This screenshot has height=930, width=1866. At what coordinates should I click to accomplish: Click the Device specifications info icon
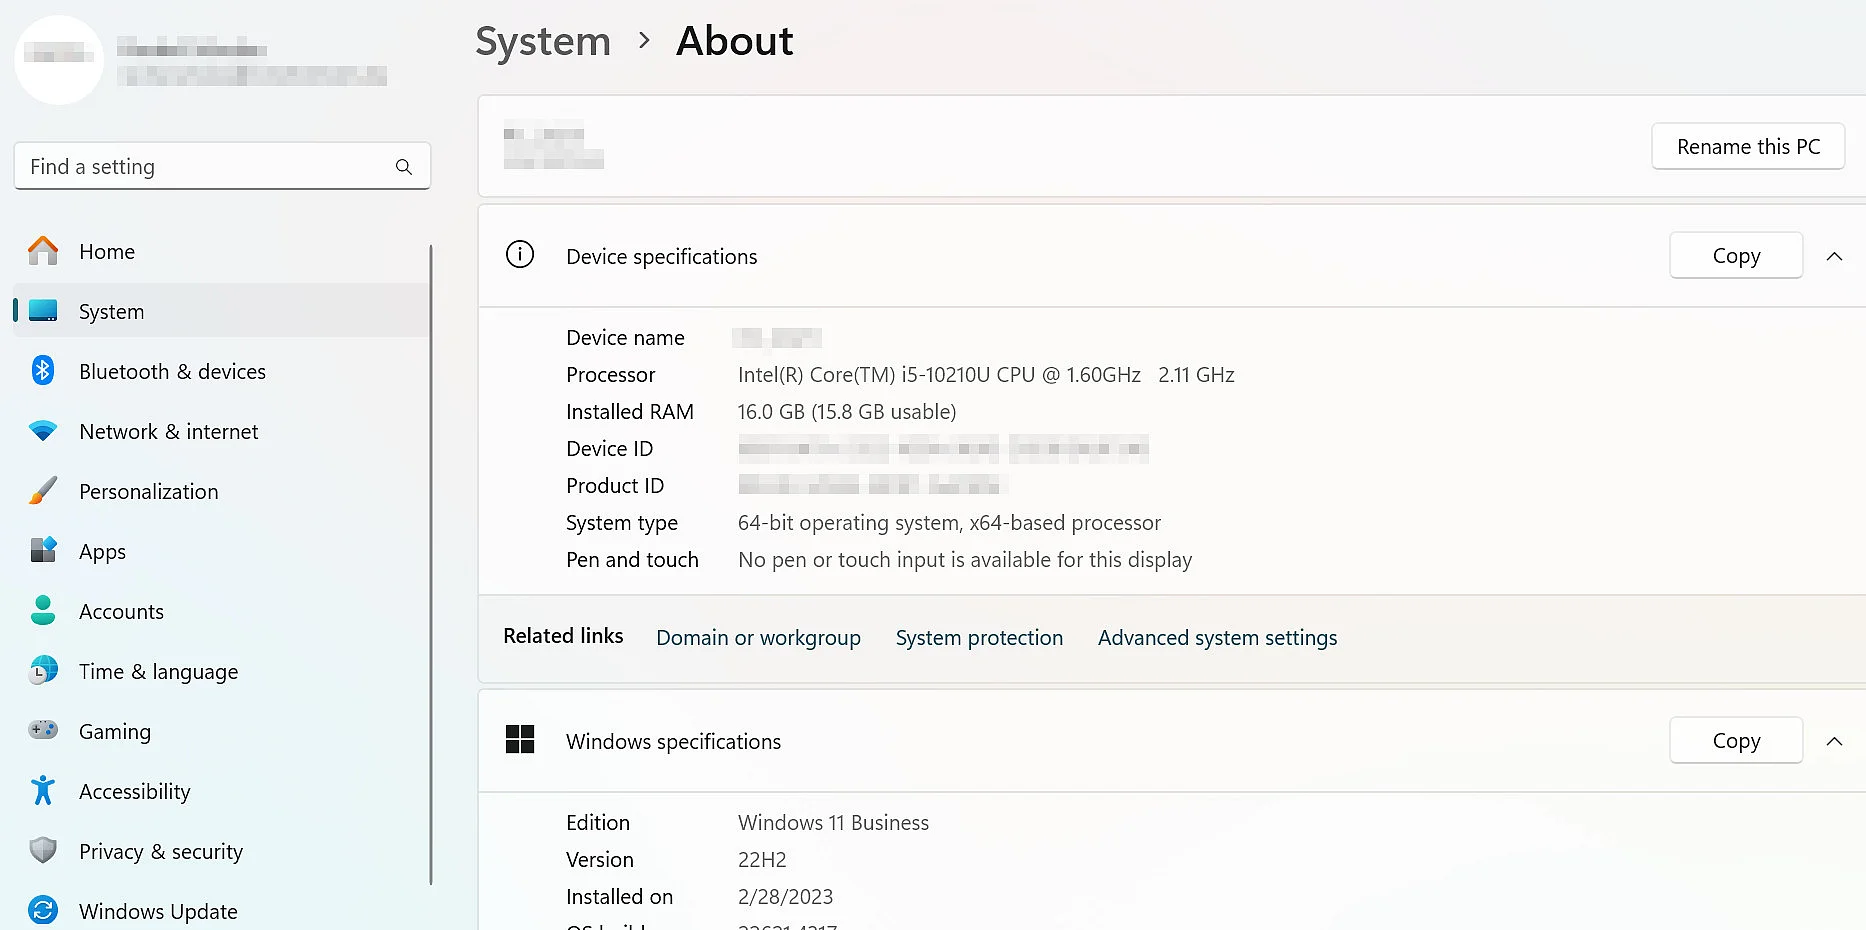point(520,255)
